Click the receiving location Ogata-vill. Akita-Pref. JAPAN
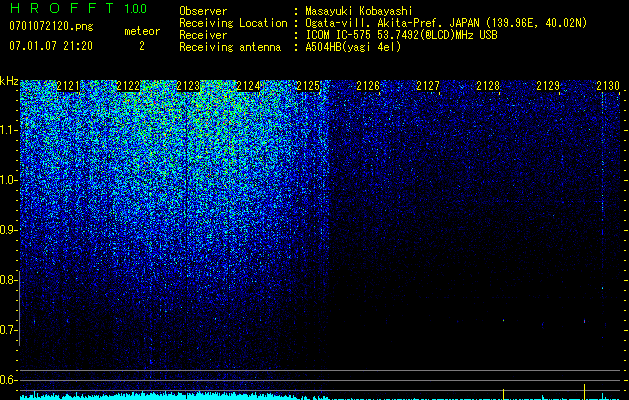Screen dimensions: 629x400 pyautogui.click(x=393, y=23)
